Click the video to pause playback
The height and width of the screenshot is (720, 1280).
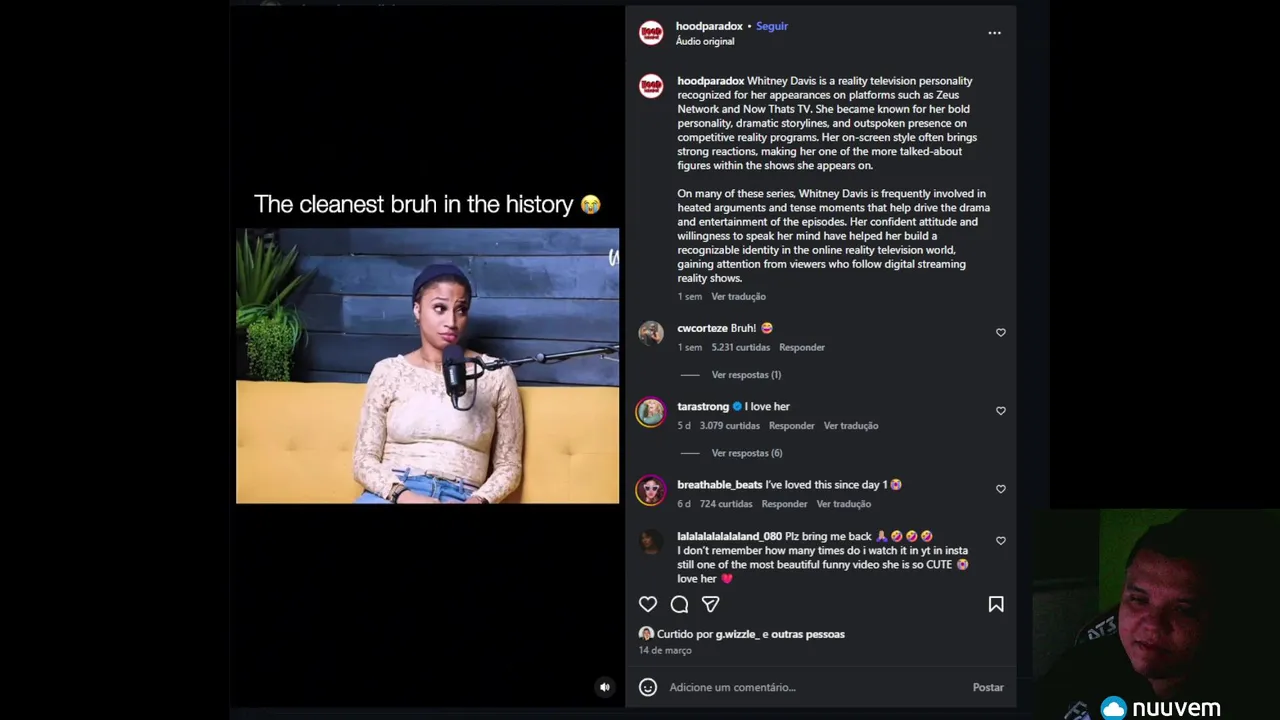(x=427, y=366)
